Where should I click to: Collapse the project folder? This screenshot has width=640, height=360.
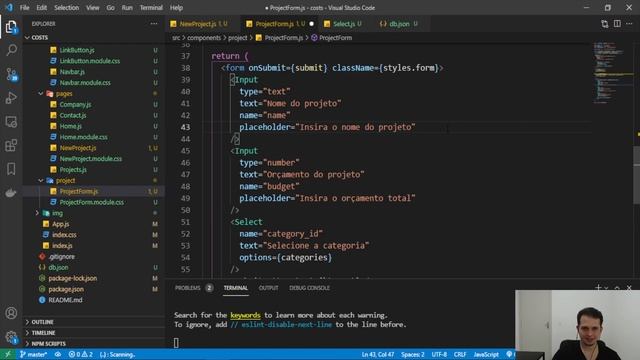[x=41, y=180]
